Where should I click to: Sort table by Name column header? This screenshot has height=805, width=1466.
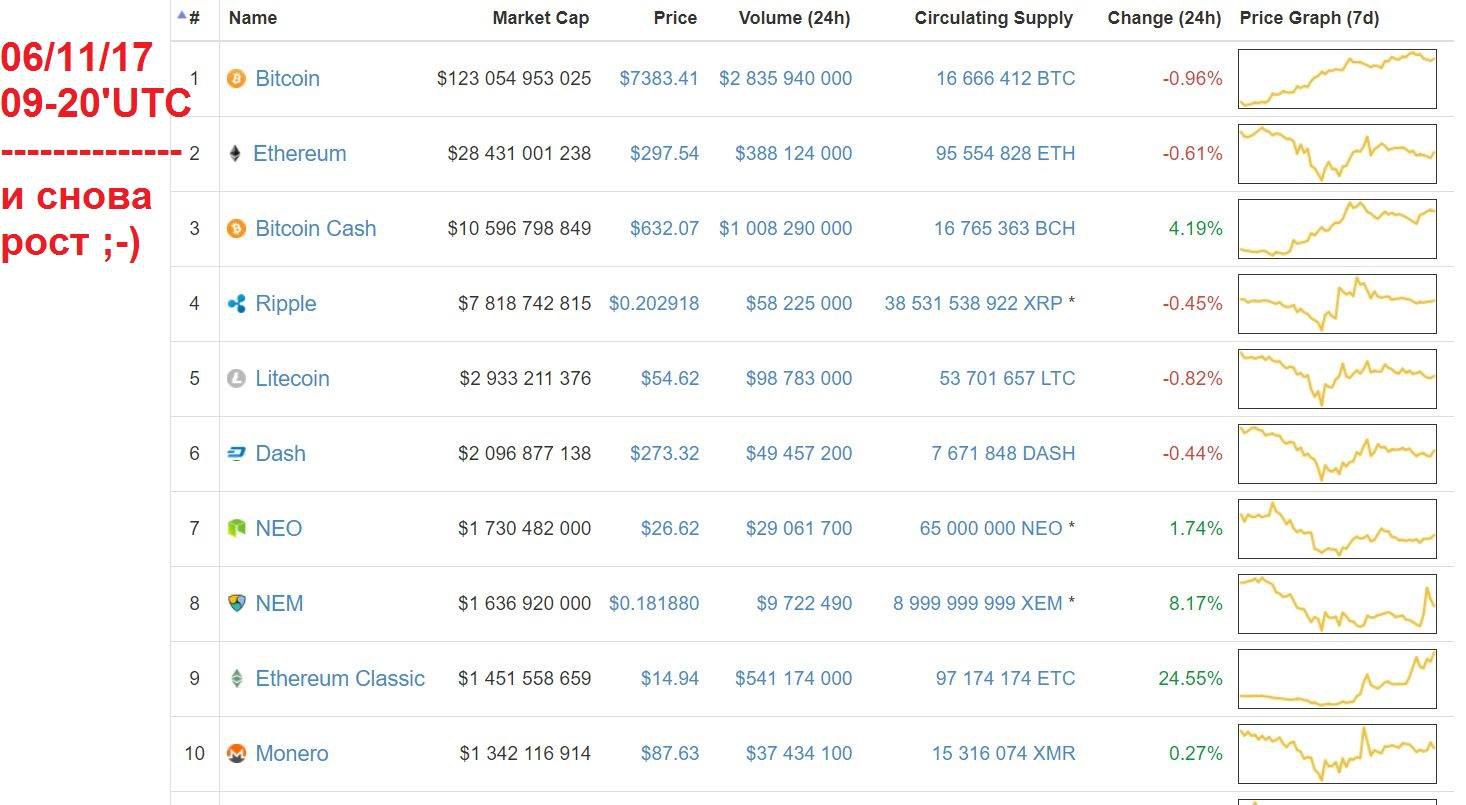click(253, 18)
